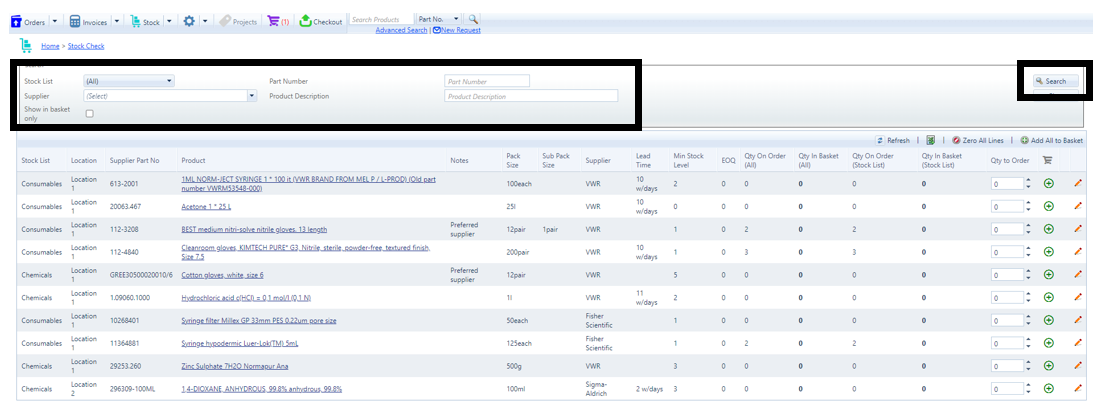Add Syringe hypodermic Luer-Lok row to basket
The height and width of the screenshot is (412, 1102).
point(1049,343)
